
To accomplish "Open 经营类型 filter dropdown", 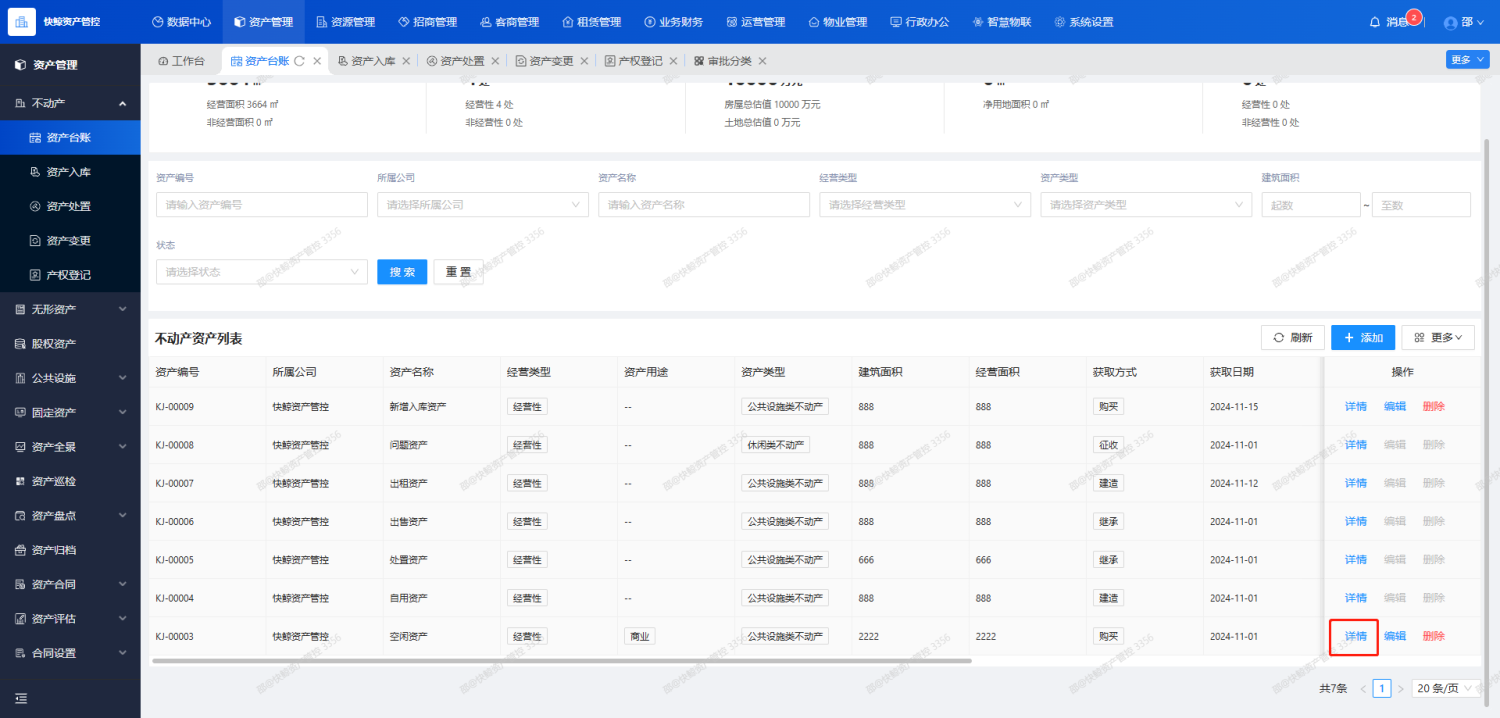I will (925, 204).
